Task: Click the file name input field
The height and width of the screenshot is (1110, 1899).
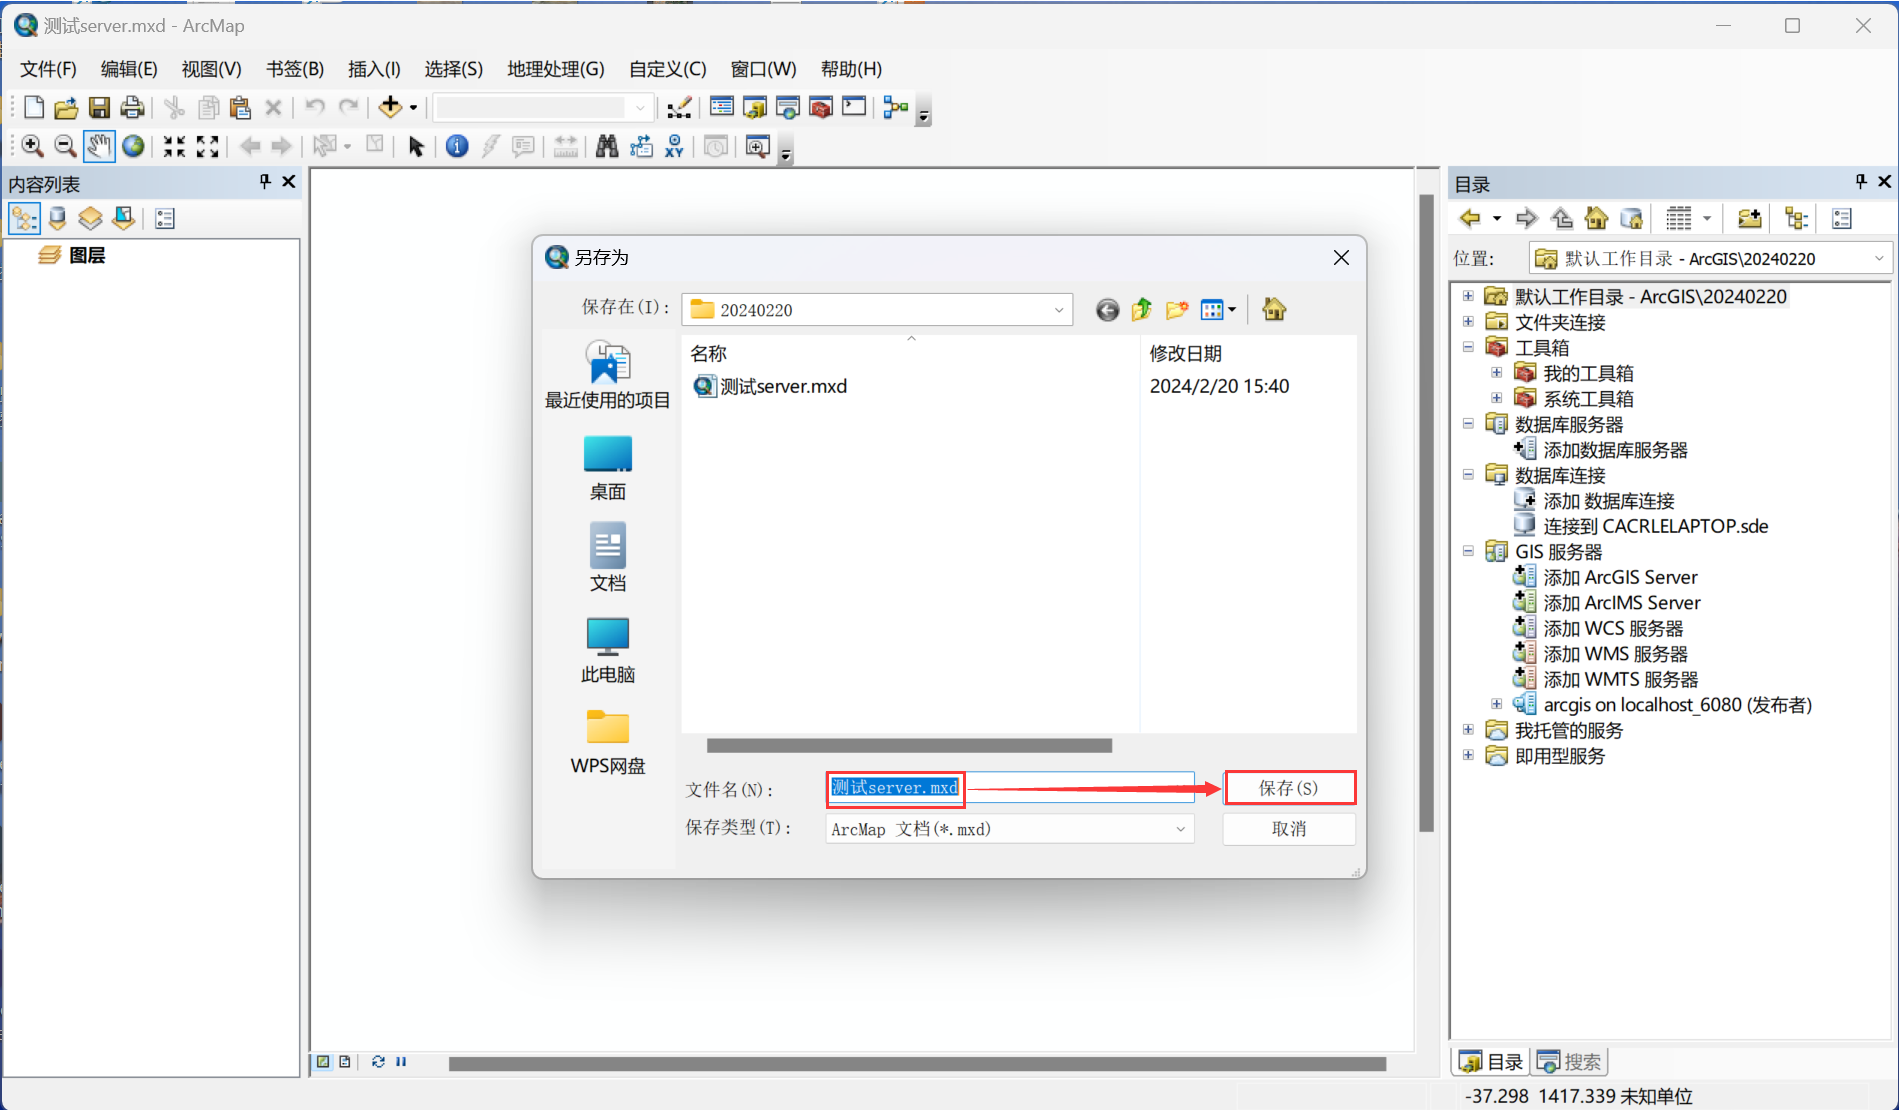Action: point(1010,788)
